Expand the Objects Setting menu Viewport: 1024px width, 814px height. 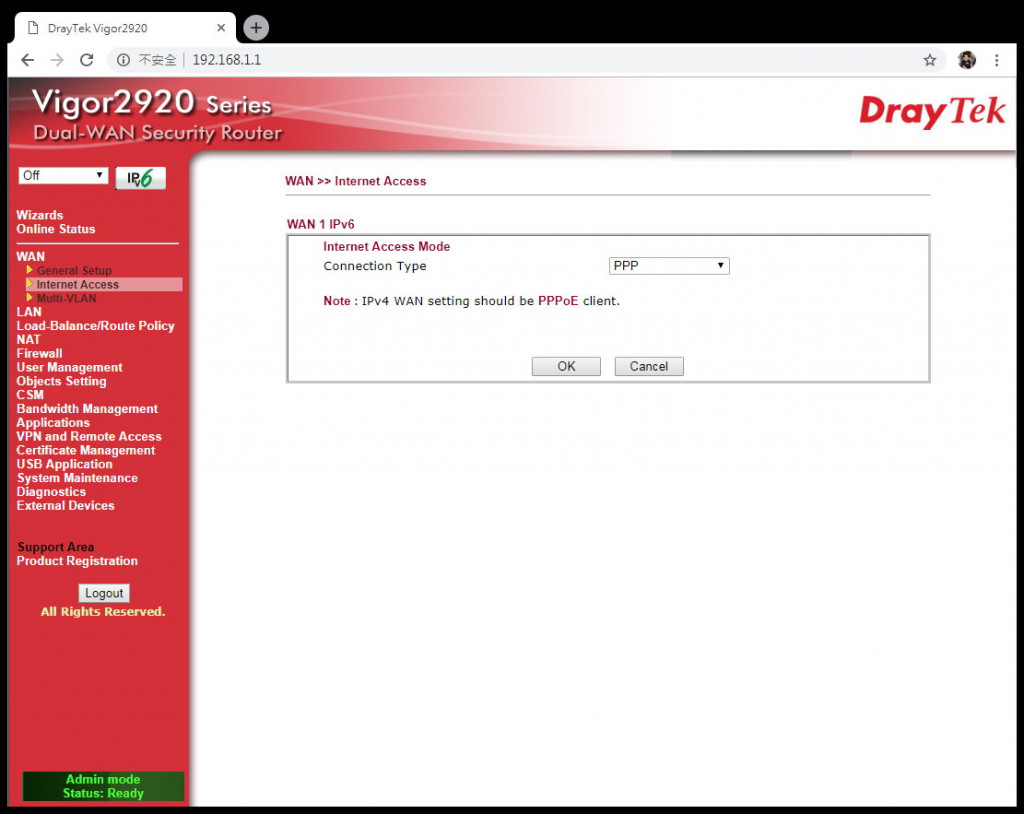coord(61,381)
